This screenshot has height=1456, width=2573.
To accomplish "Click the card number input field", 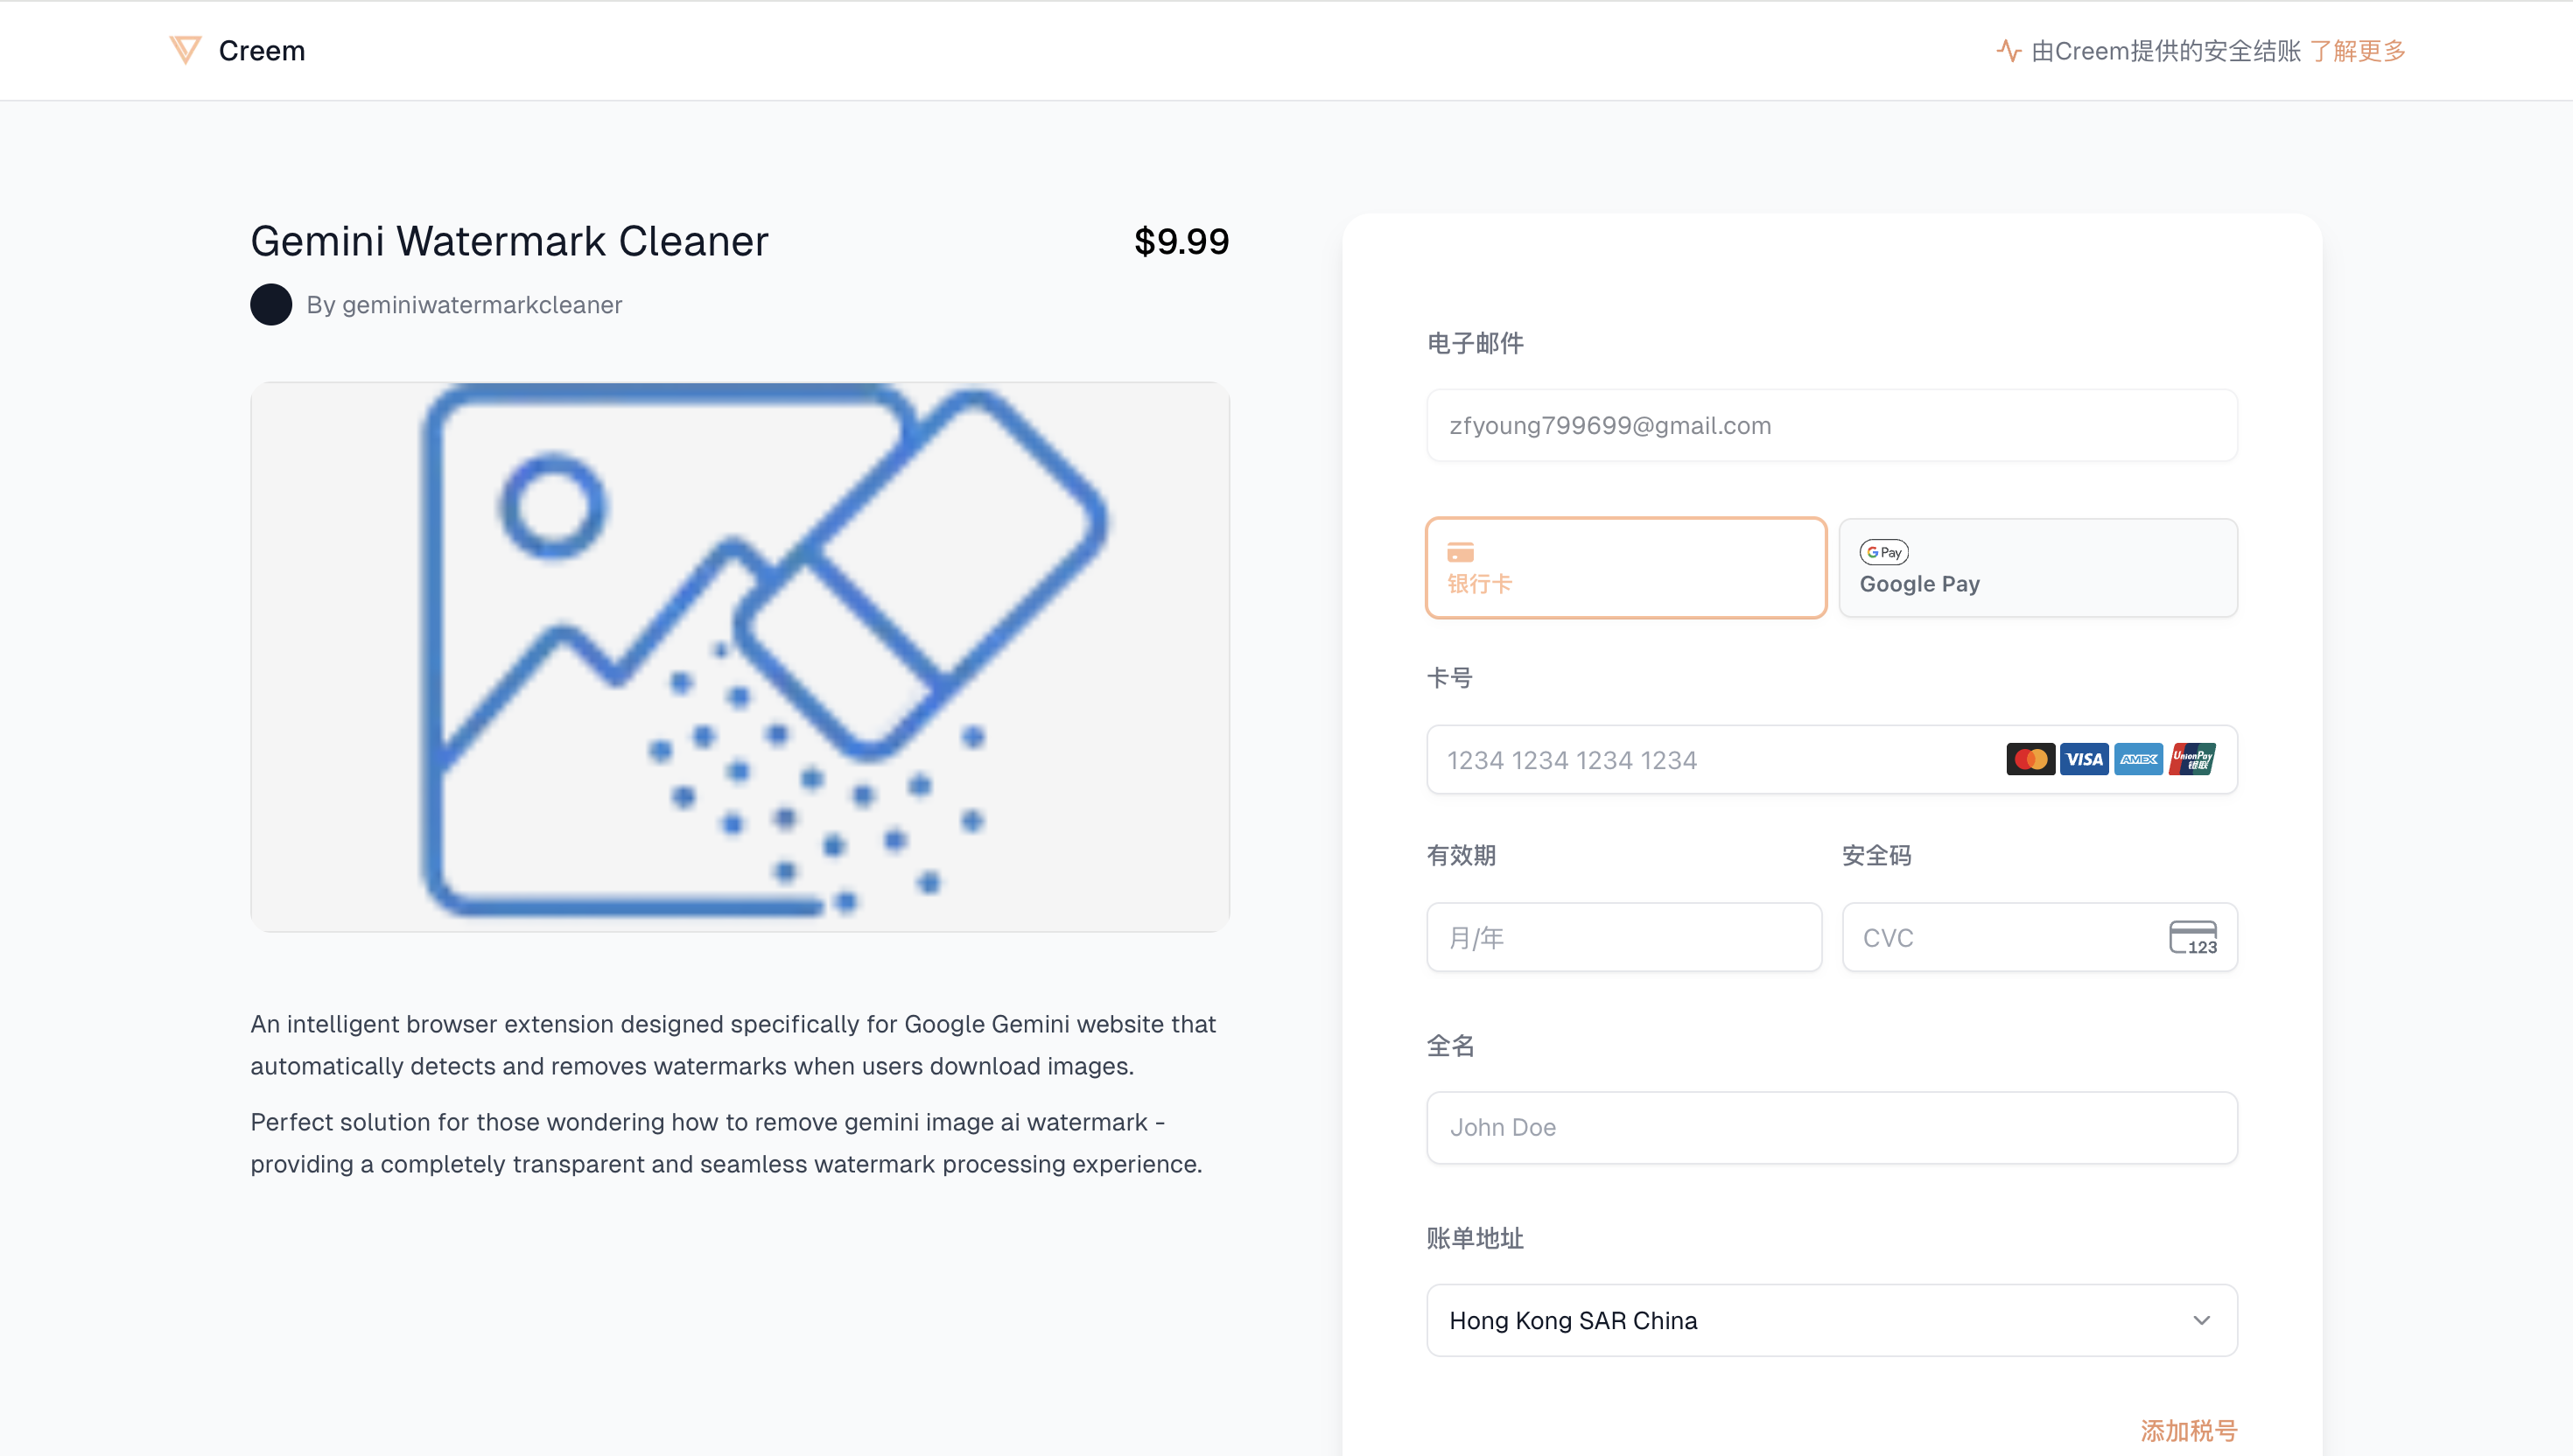I will pos(1700,760).
